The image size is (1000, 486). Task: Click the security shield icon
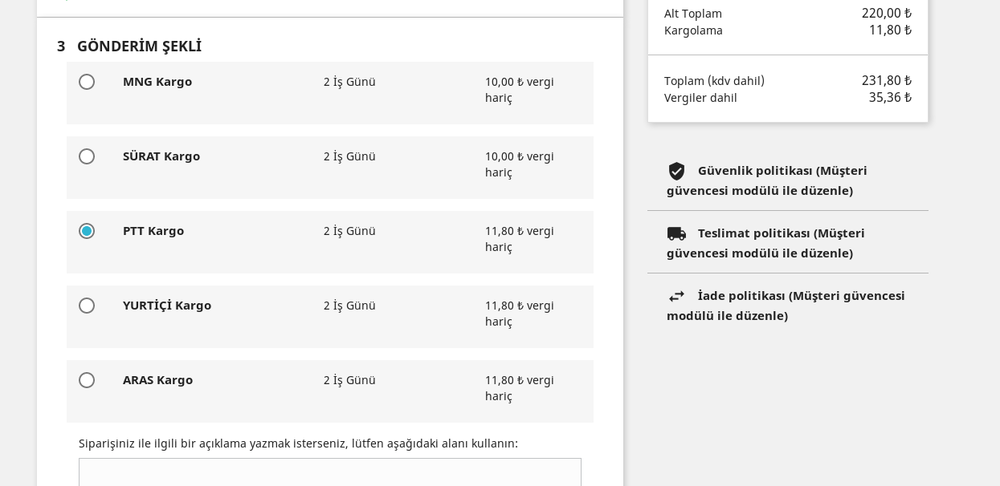pyautogui.click(x=677, y=171)
